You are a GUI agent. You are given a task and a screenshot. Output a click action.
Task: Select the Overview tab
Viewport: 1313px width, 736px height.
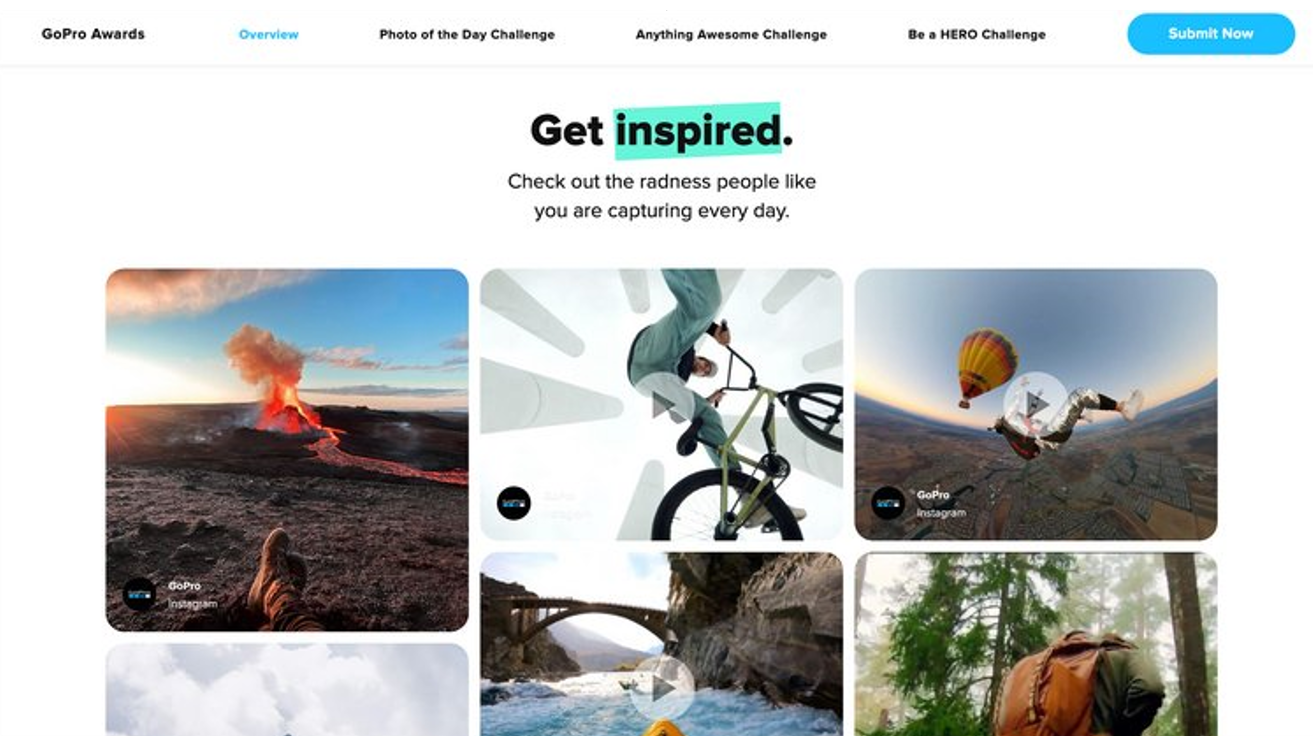[268, 34]
